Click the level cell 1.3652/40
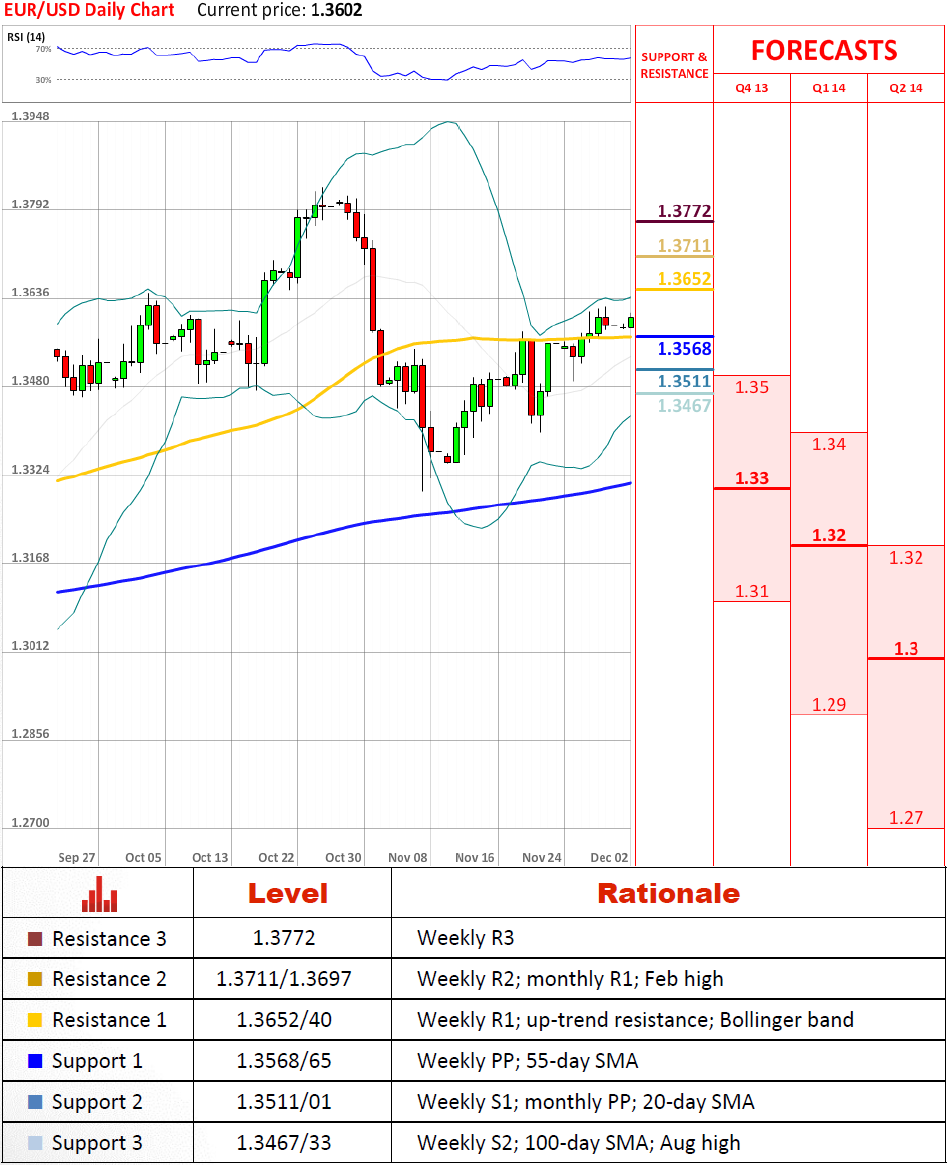The image size is (948, 1165). coord(284,1019)
